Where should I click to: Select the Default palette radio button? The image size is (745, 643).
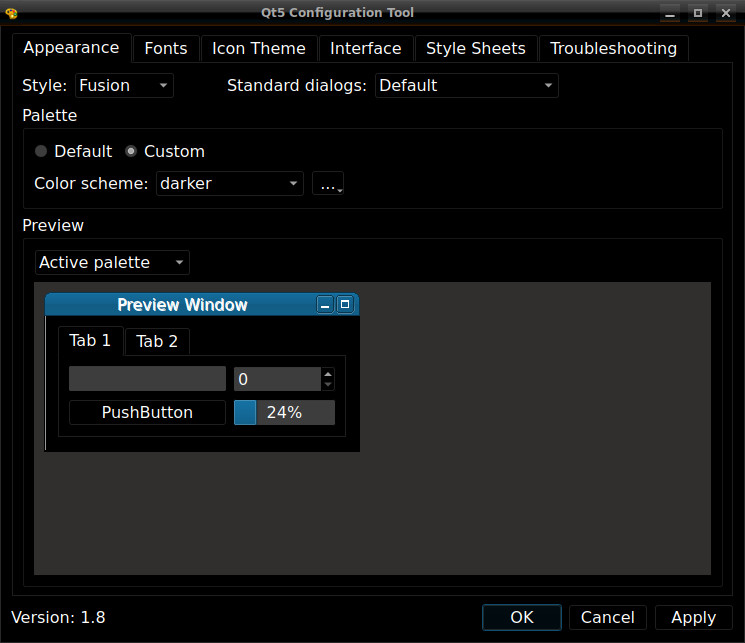[74, 151]
